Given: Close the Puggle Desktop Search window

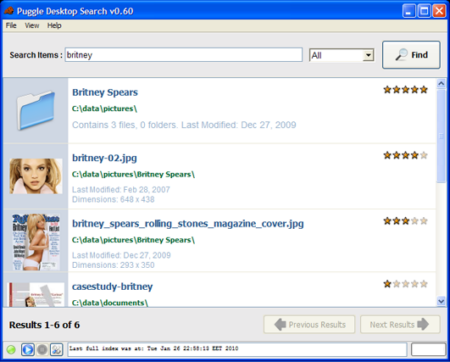Looking at the screenshot, I should pyautogui.click(x=439, y=11).
